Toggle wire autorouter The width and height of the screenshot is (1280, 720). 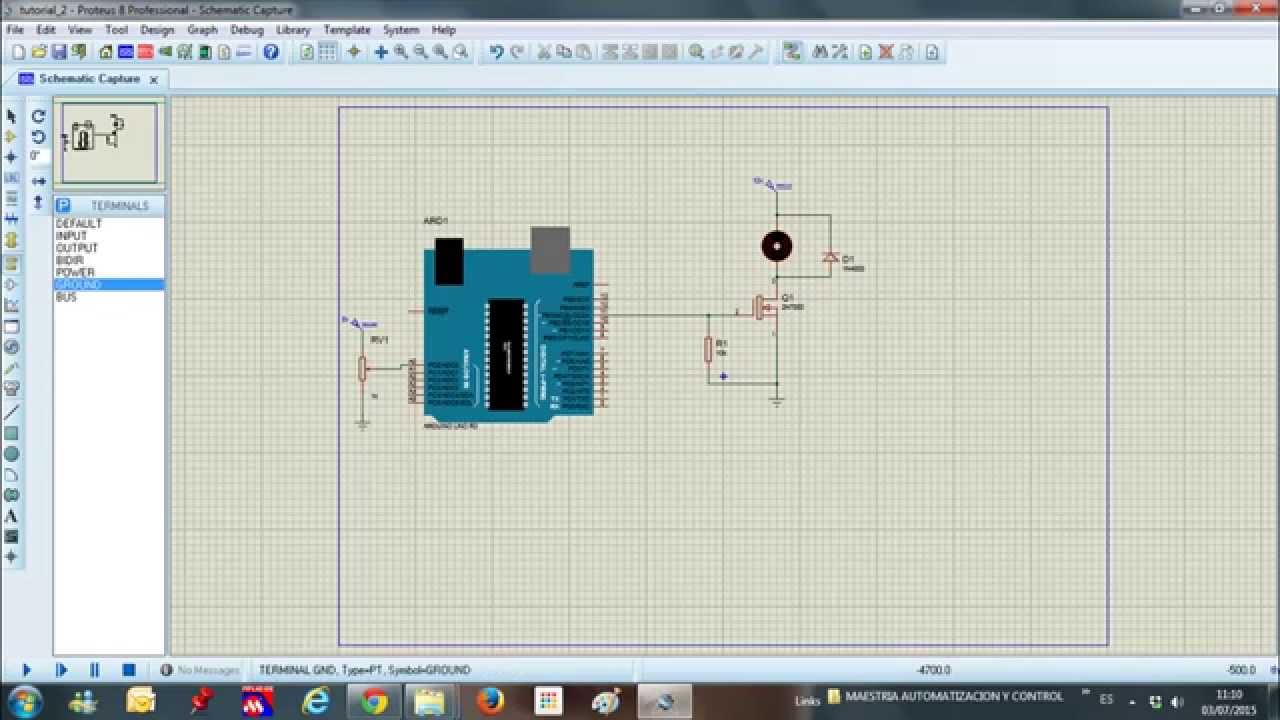(792, 52)
